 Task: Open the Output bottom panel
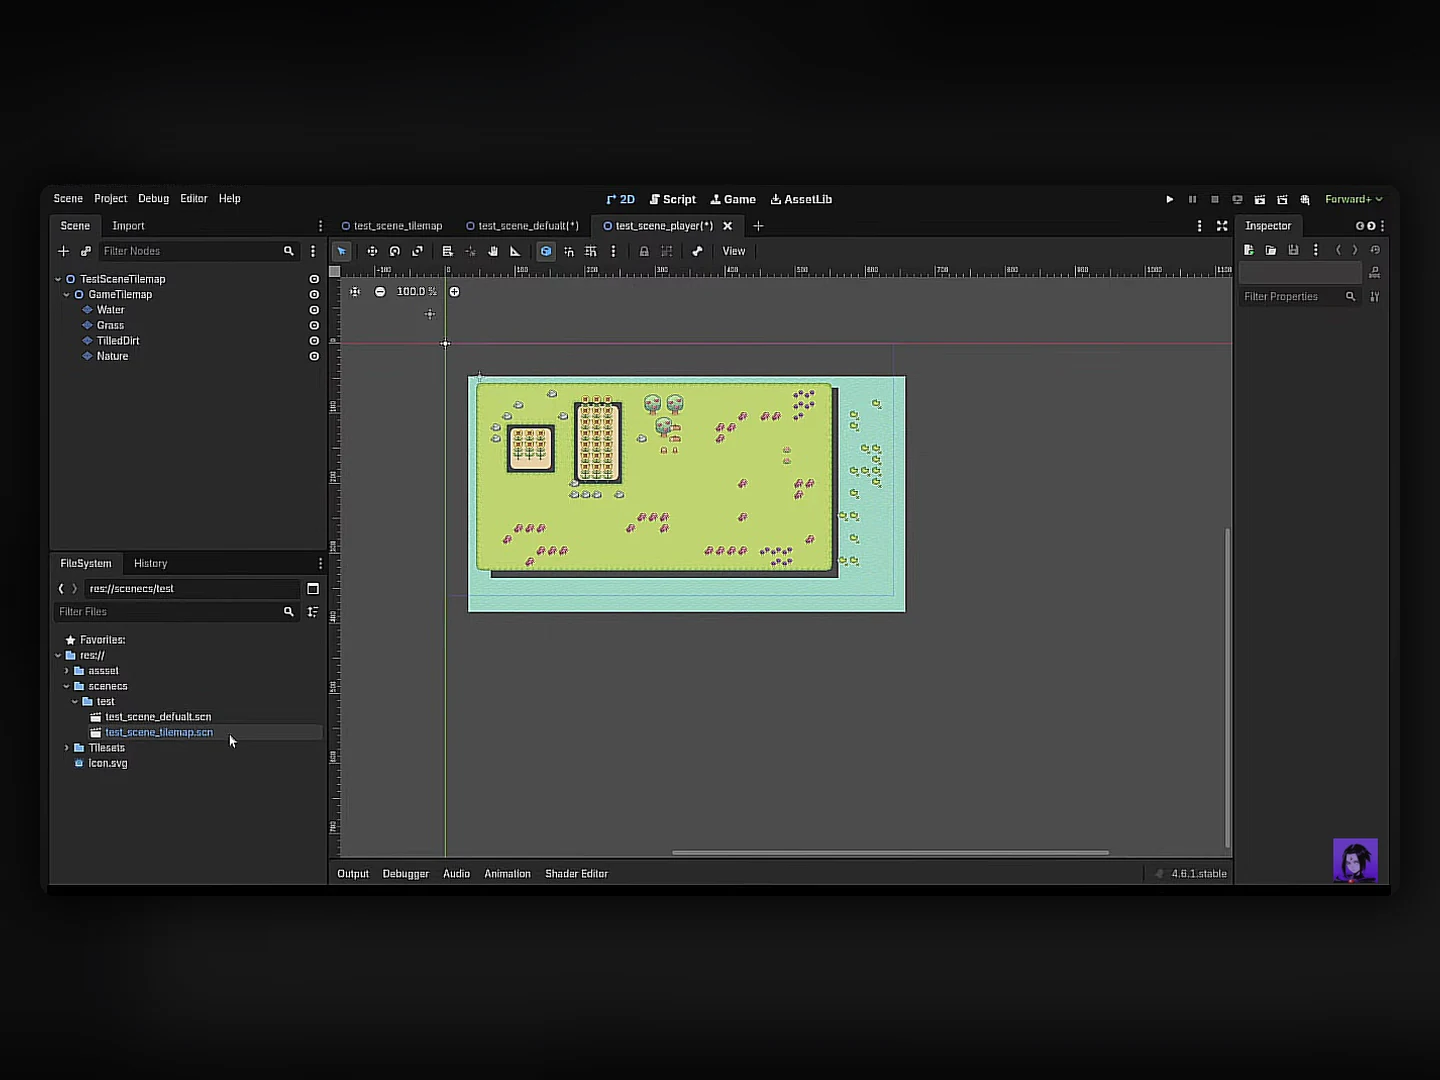click(353, 873)
